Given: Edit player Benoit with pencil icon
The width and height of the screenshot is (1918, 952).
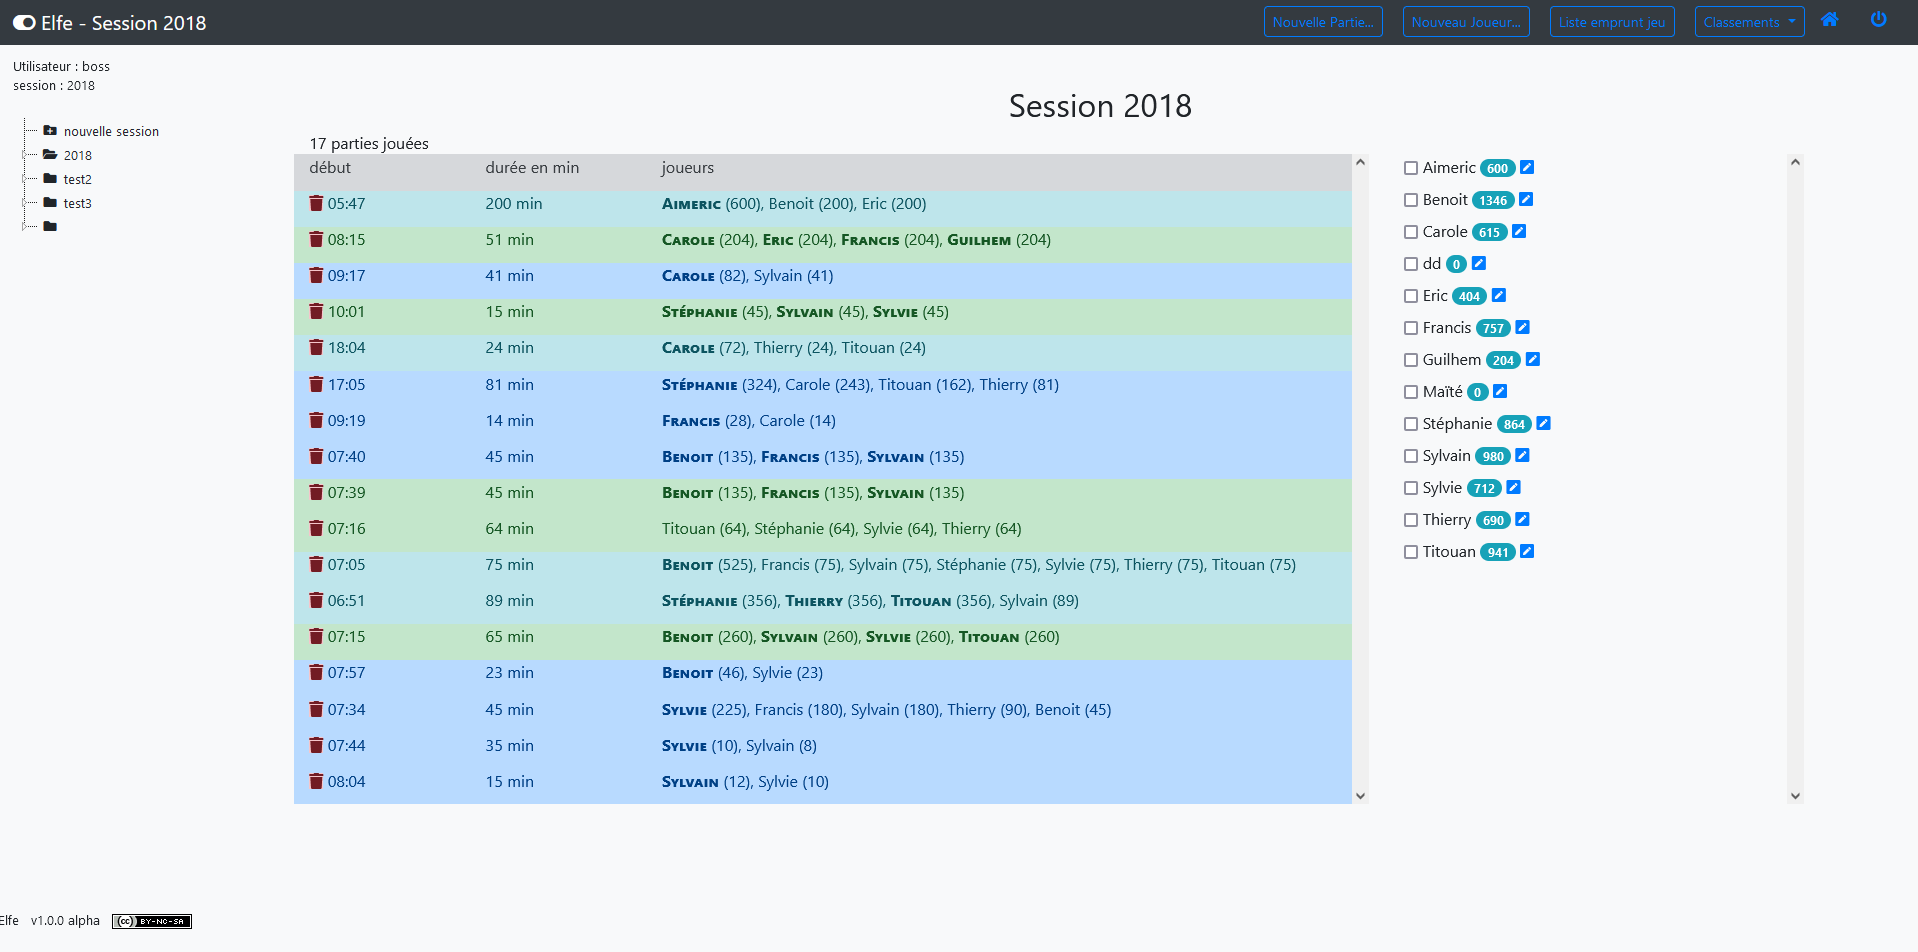Looking at the screenshot, I should tap(1526, 200).
